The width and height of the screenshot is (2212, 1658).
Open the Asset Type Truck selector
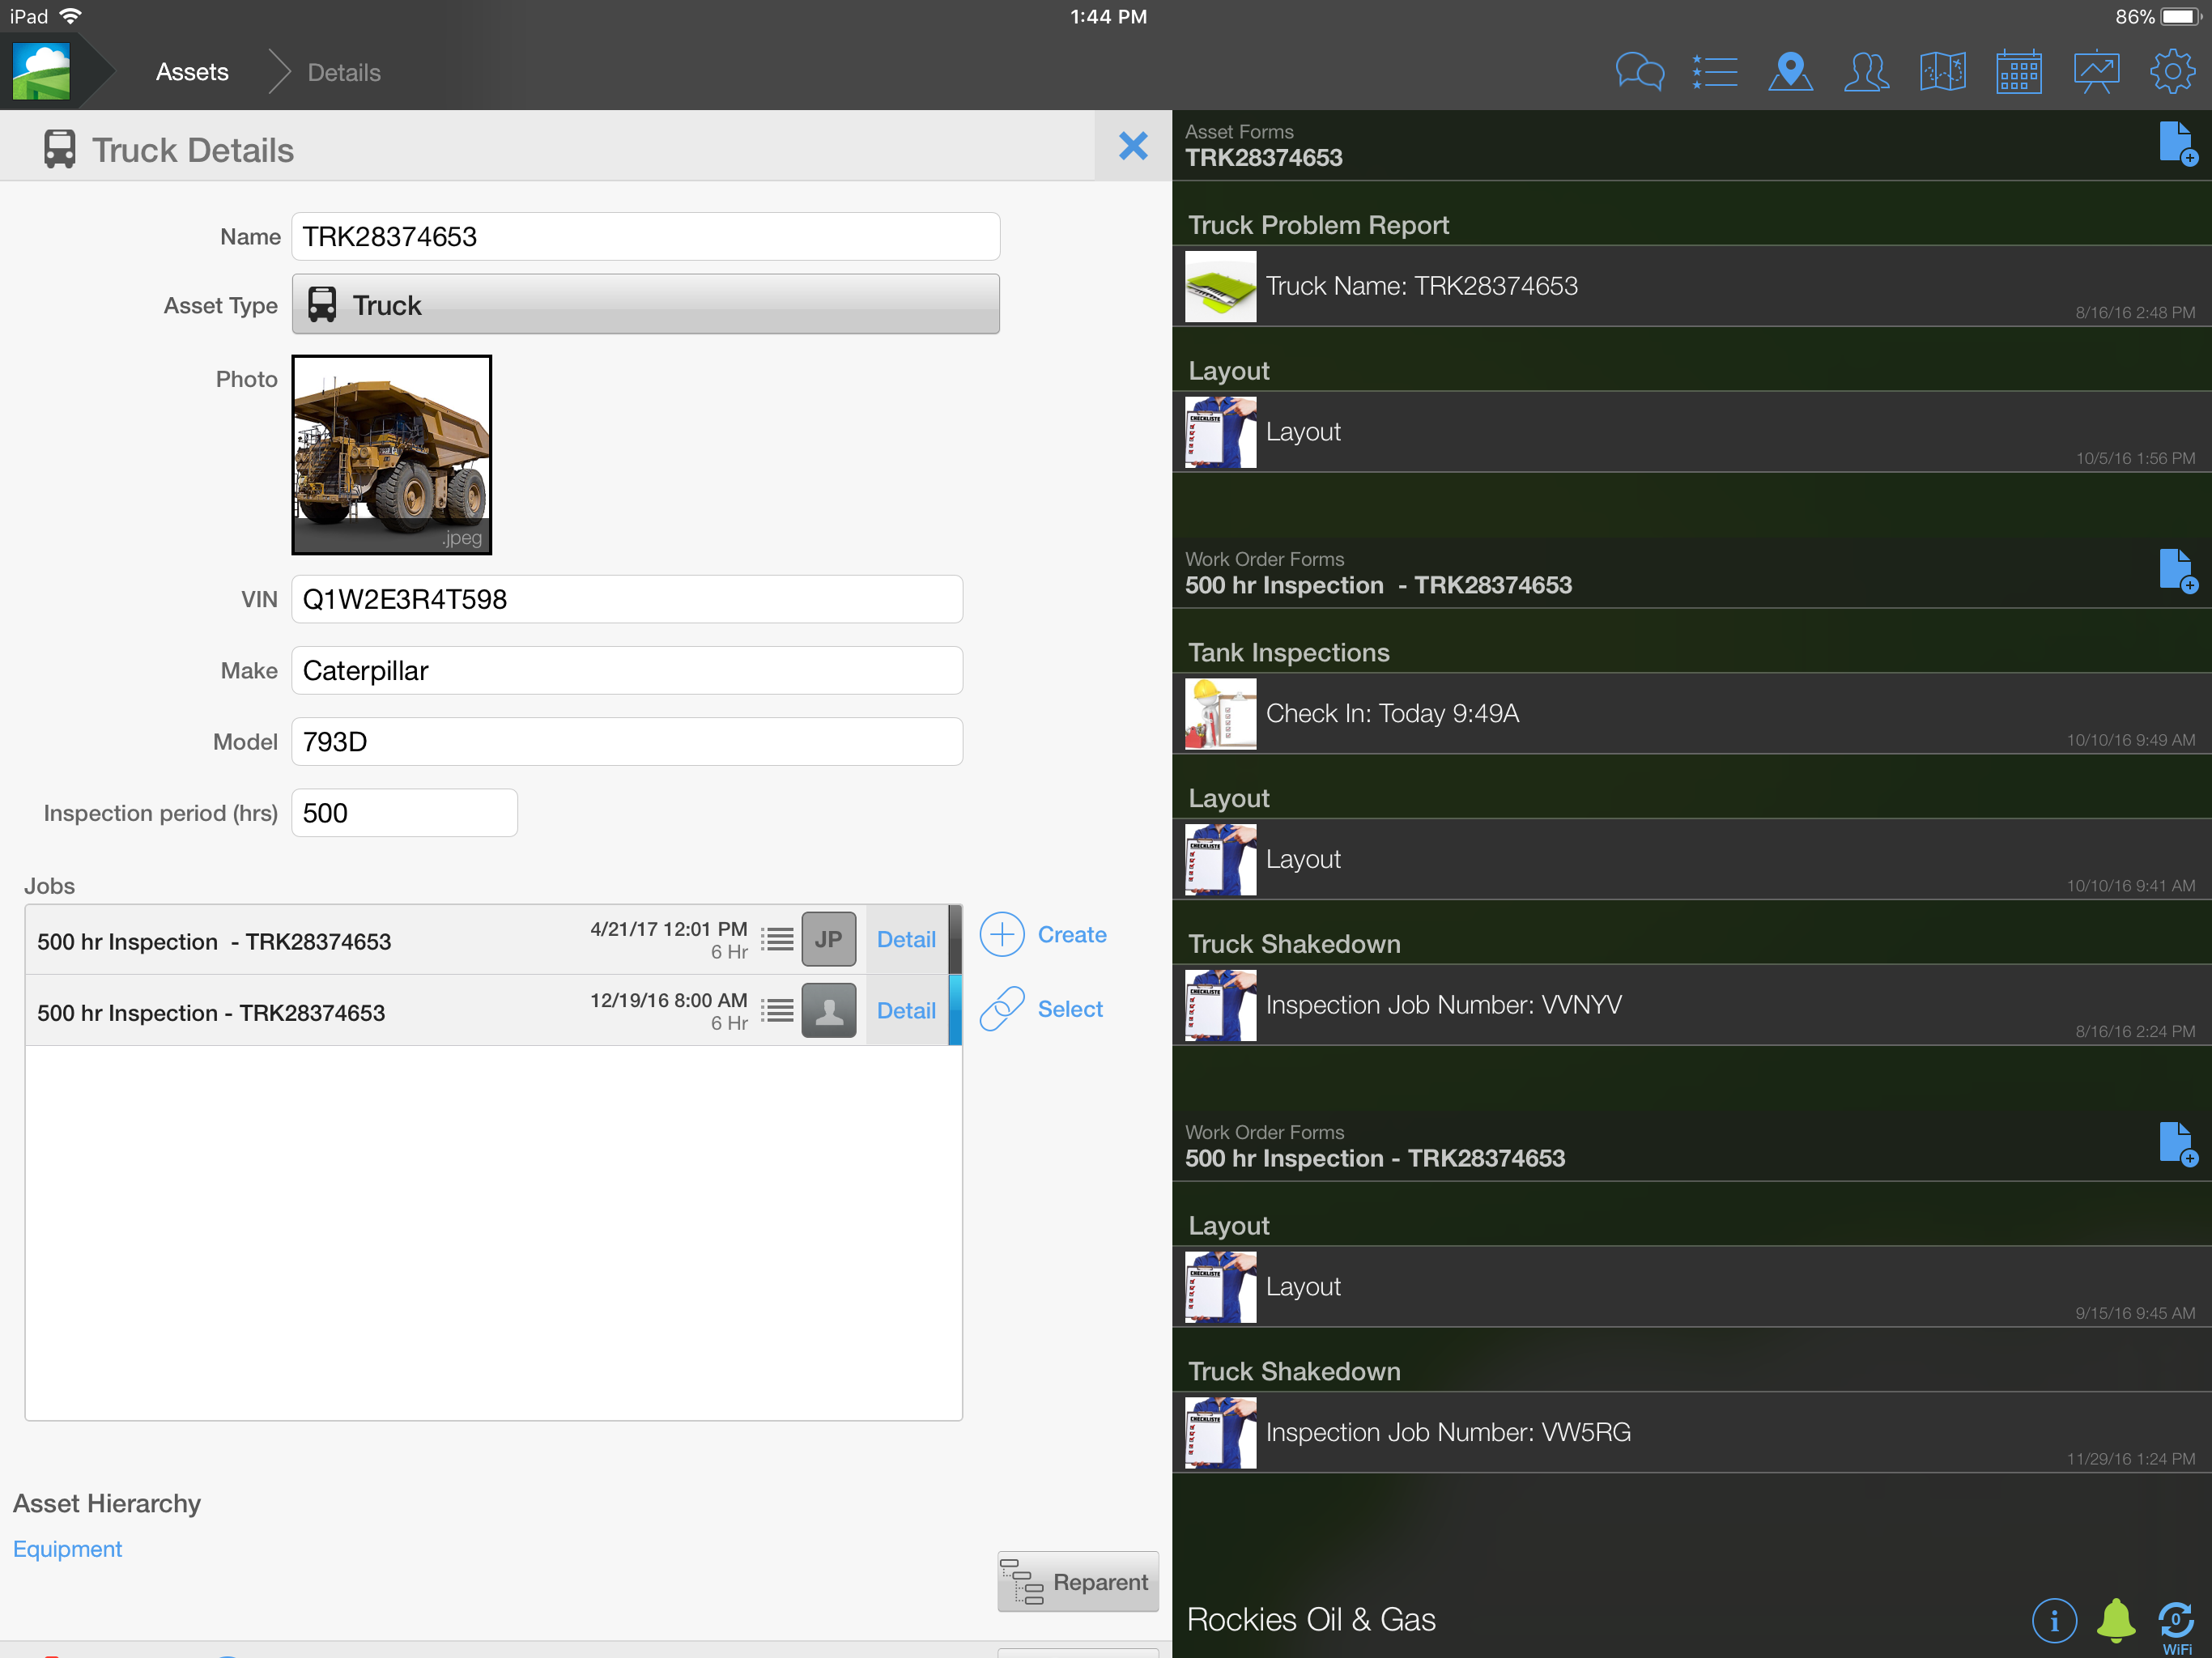[x=645, y=304]
